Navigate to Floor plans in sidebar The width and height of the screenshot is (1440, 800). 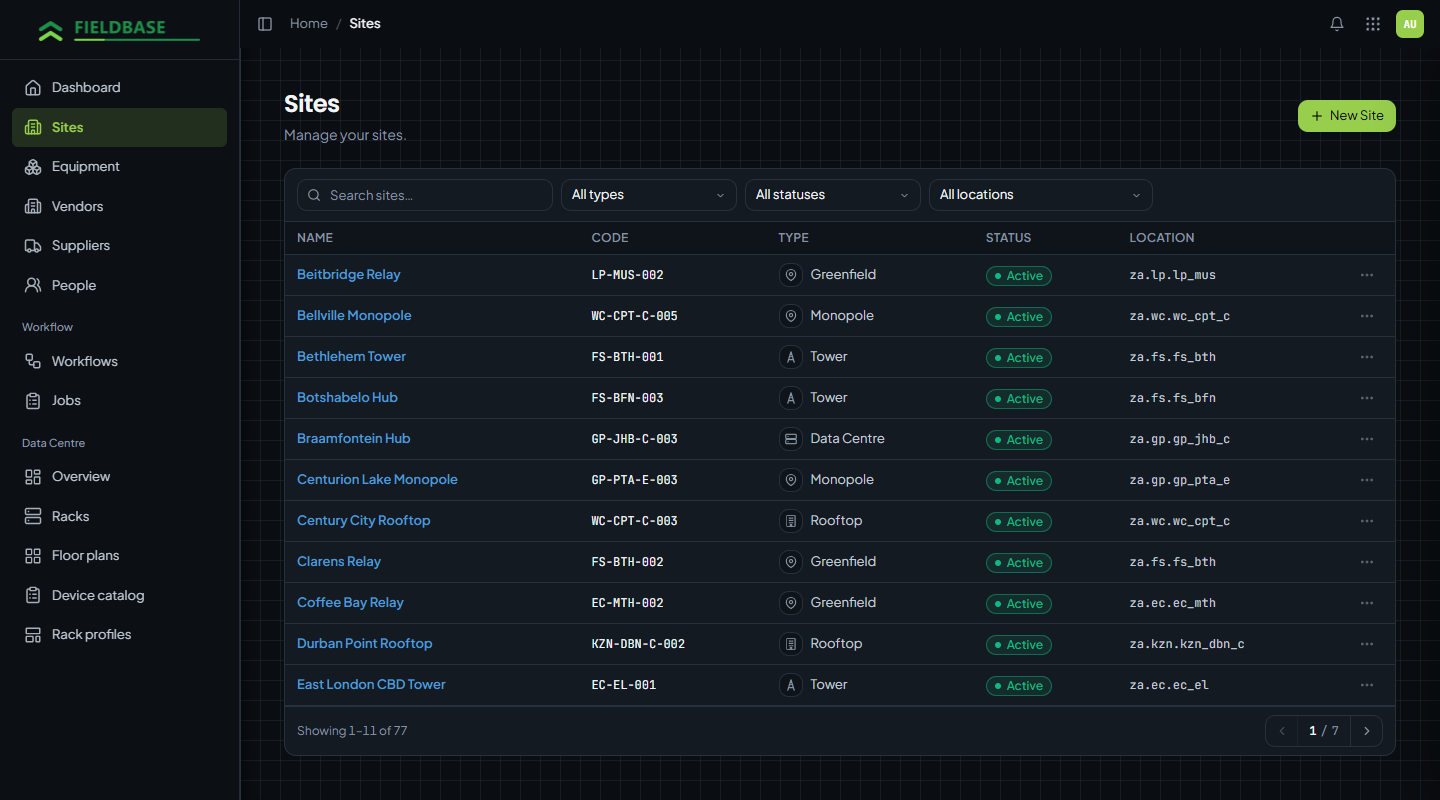pos(119,556)
